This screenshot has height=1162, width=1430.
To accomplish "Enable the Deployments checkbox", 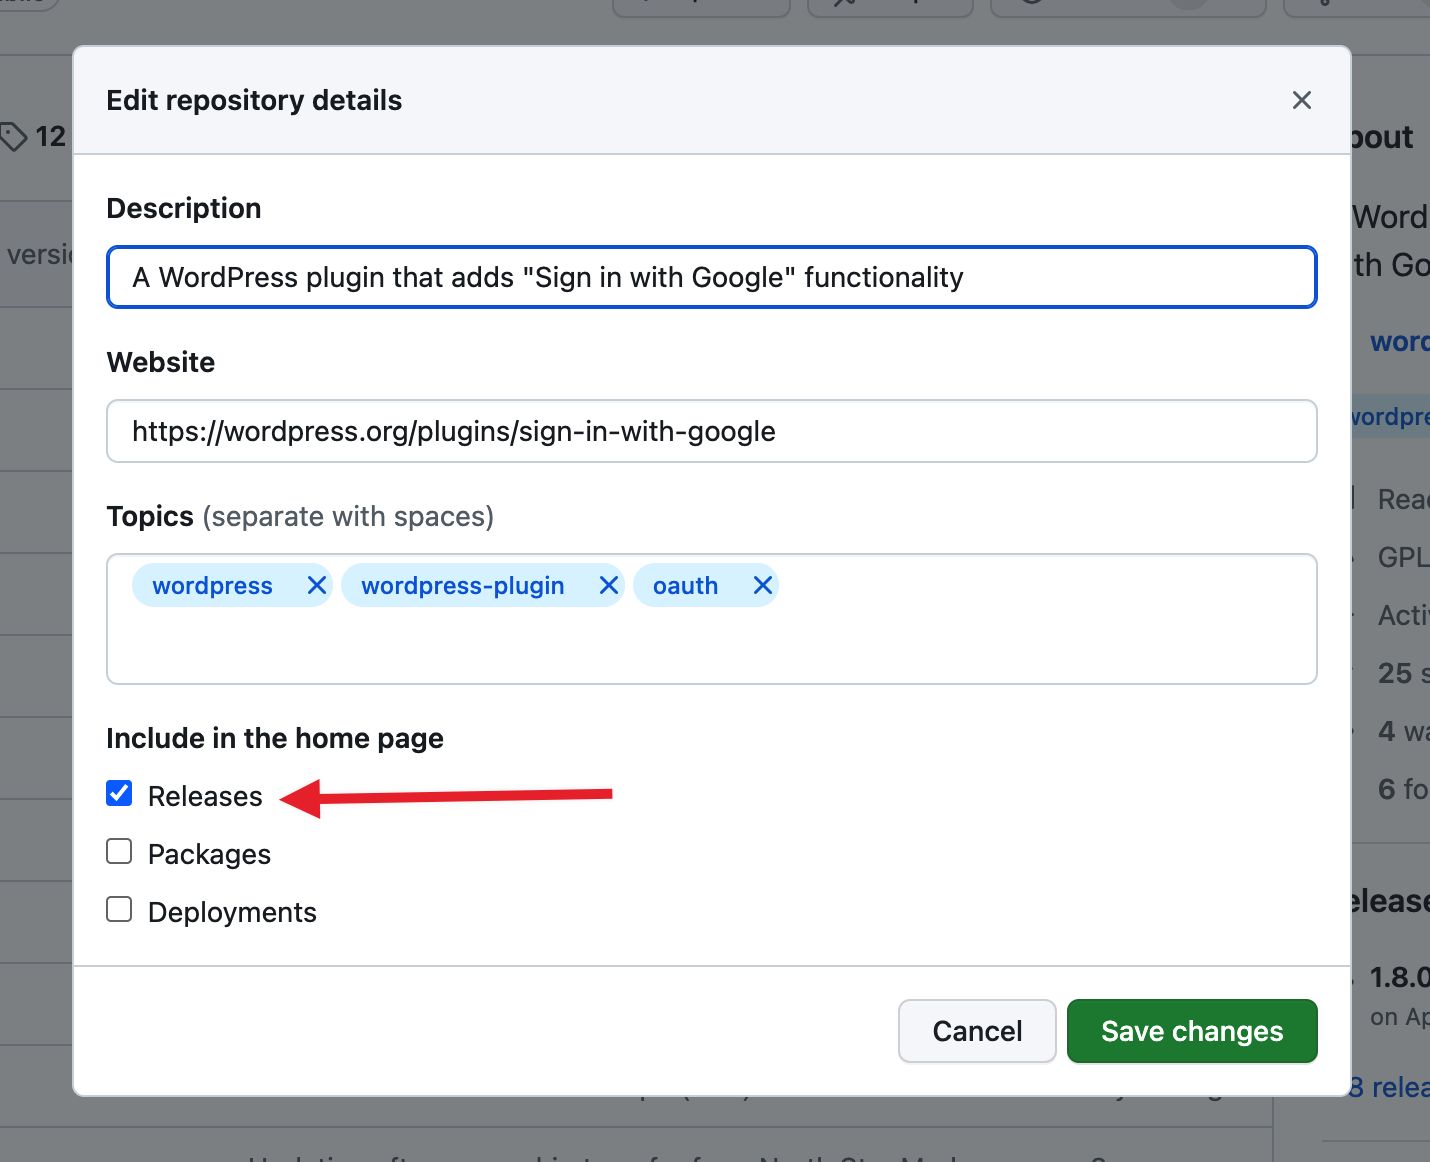I will (x=119, y=910).
